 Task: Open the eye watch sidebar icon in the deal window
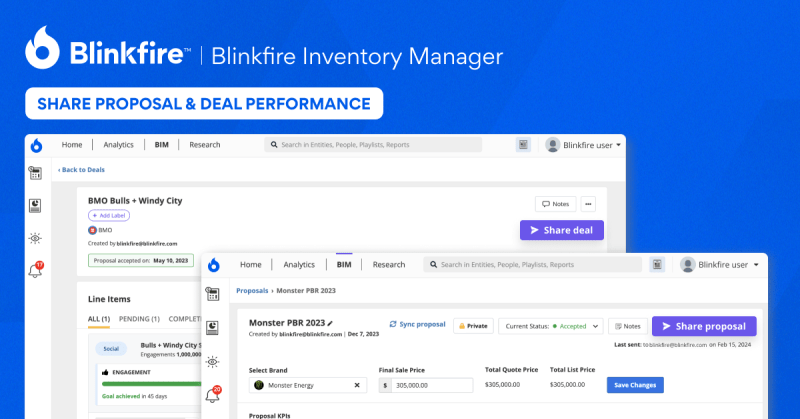(35, 238)
